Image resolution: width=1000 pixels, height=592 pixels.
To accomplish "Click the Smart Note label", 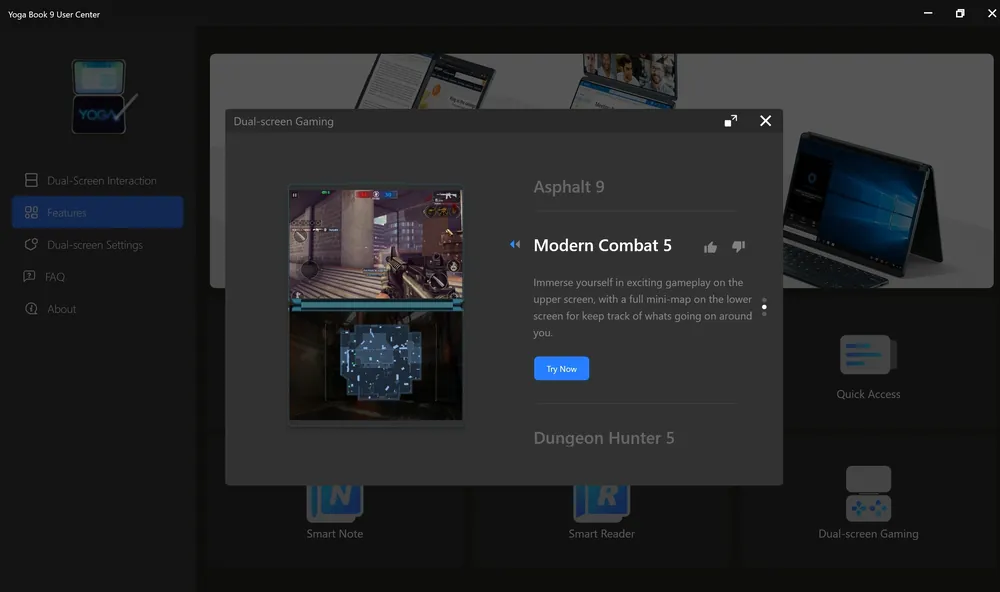I will (335, 534).
